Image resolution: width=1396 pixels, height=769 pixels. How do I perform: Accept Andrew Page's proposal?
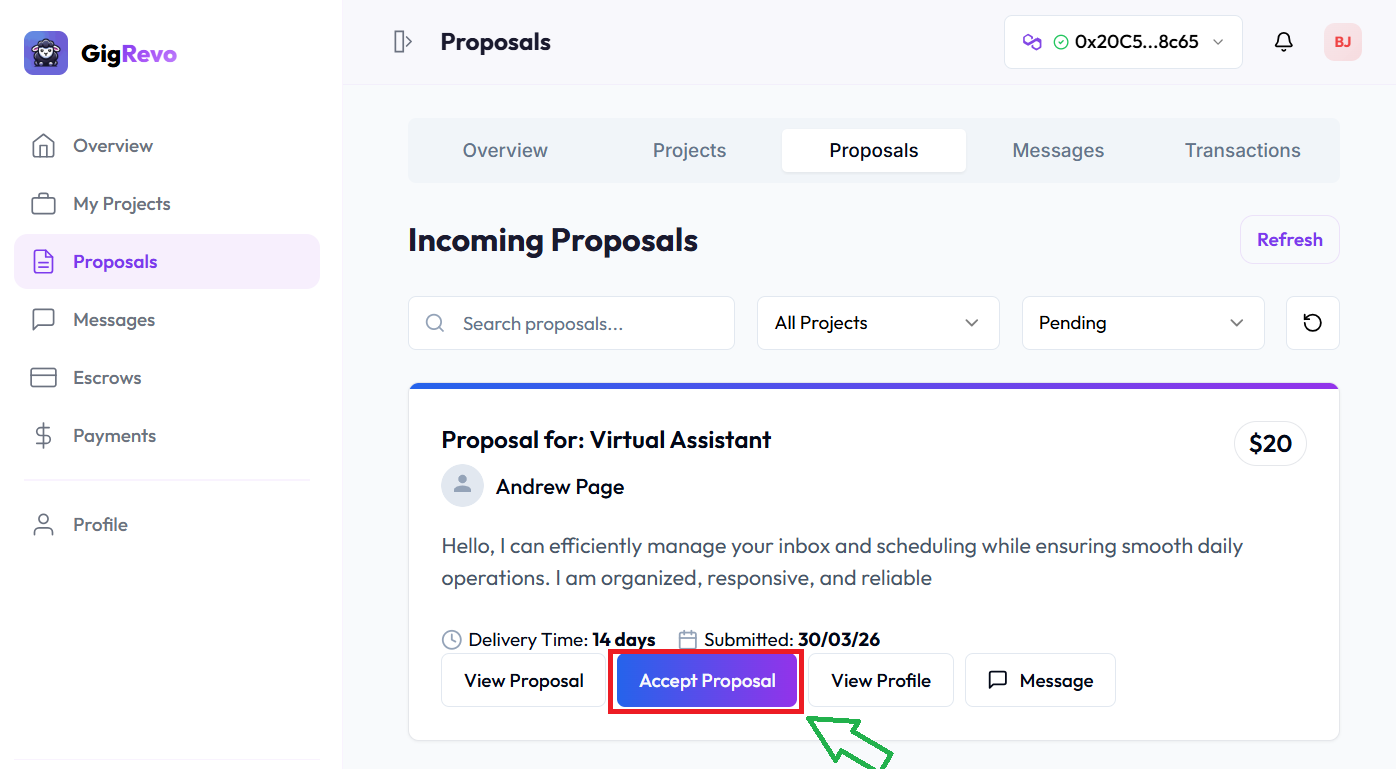point(706,680)
